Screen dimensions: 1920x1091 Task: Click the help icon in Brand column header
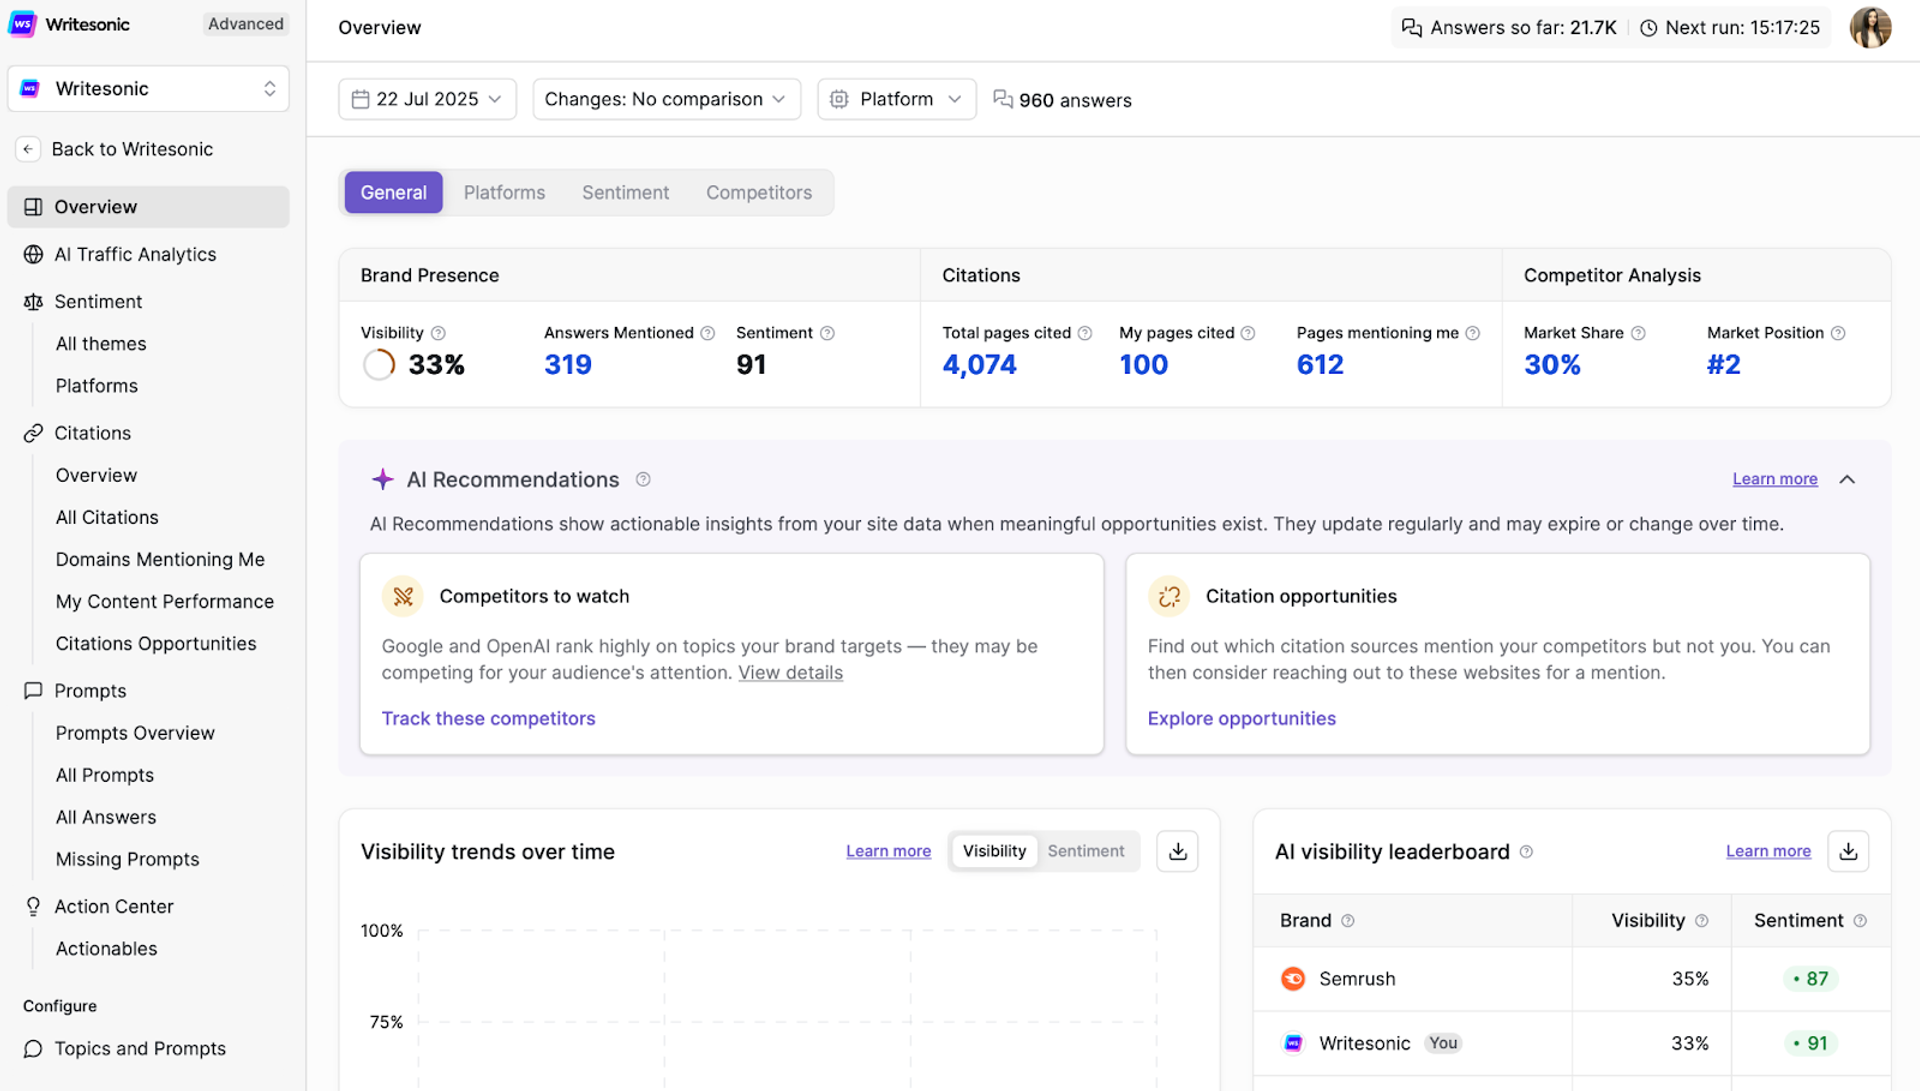click(1348, 921)
